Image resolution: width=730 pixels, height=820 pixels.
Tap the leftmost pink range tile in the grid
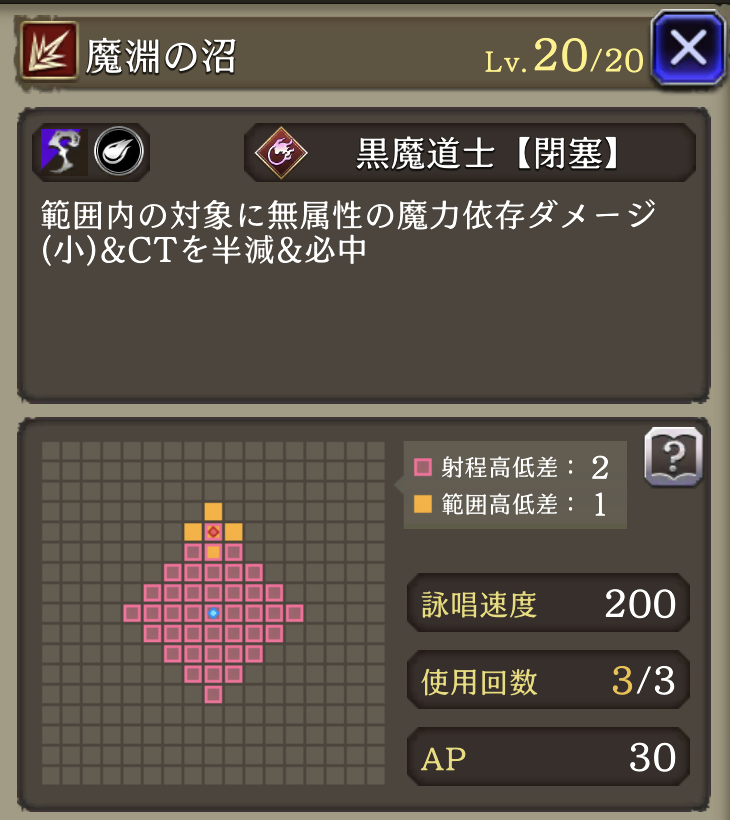pos(132,613)
